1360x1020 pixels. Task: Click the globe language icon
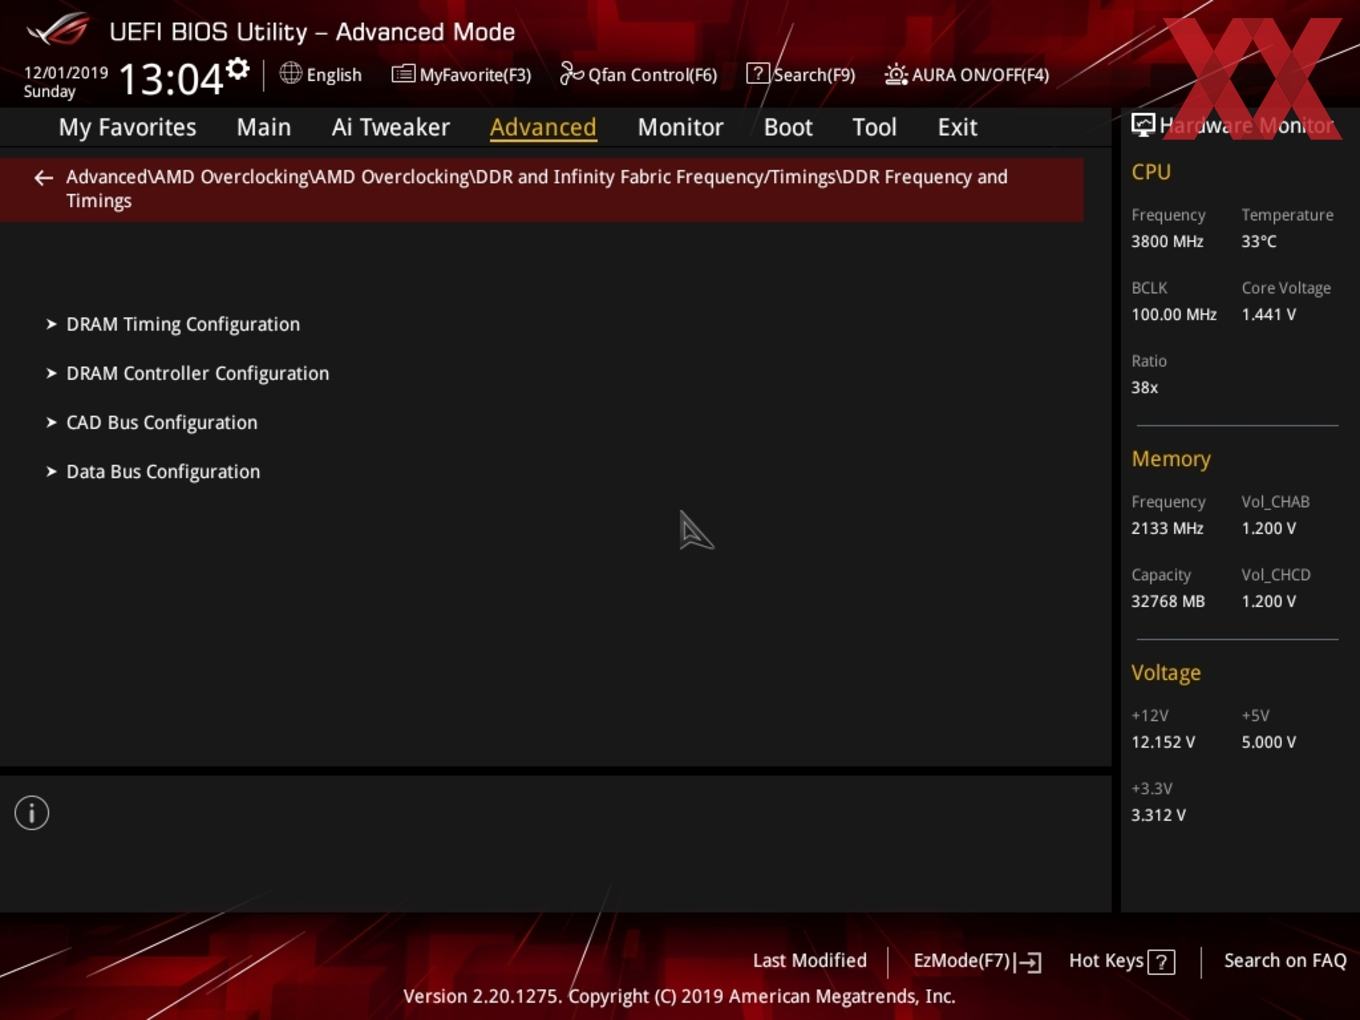(290, 73)
